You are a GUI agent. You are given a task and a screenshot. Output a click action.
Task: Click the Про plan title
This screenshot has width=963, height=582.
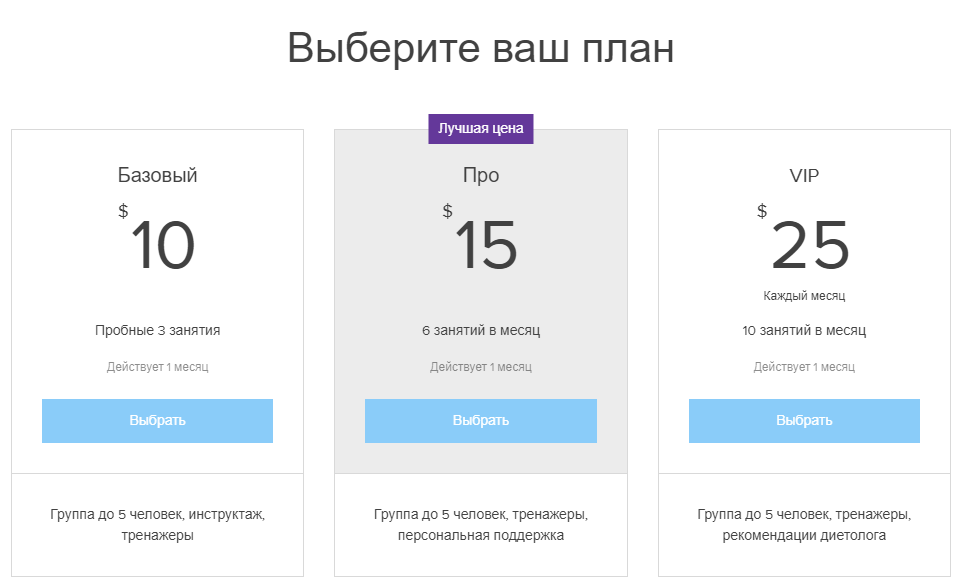[480, 176]
